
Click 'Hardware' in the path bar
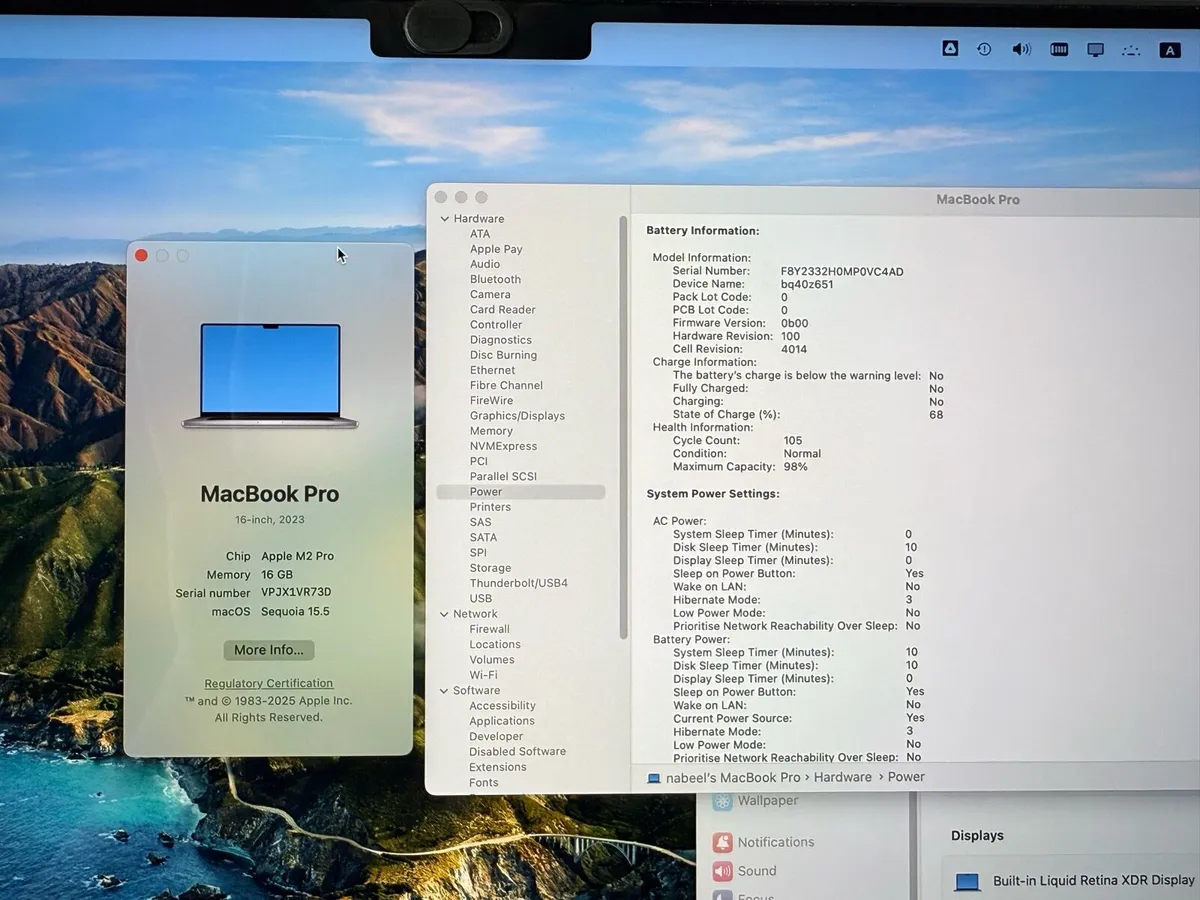click(843, 777)
